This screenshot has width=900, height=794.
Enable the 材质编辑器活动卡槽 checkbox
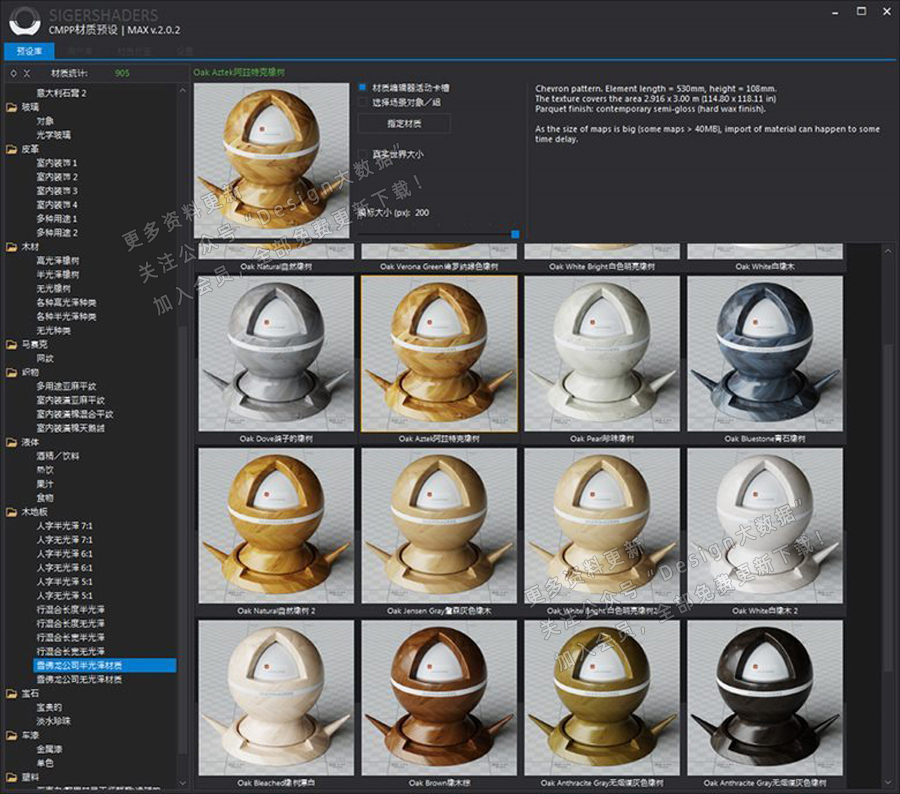pyautogui.click(x=363, y=87)
